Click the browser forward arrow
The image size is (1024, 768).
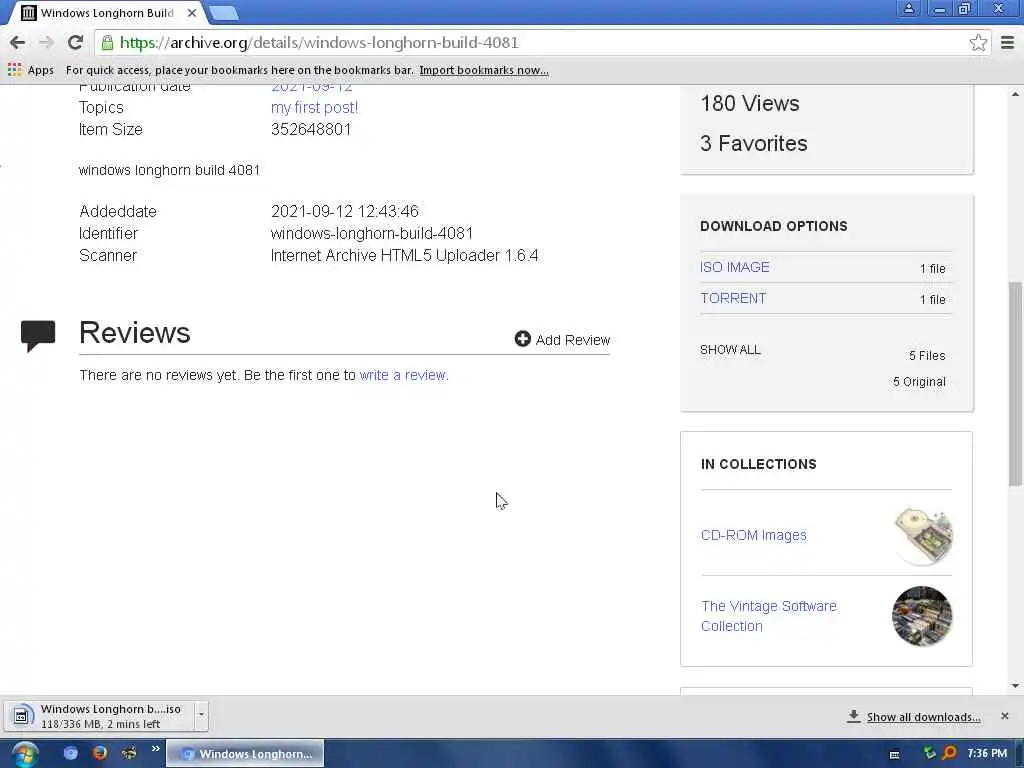(x=46, y=42)
